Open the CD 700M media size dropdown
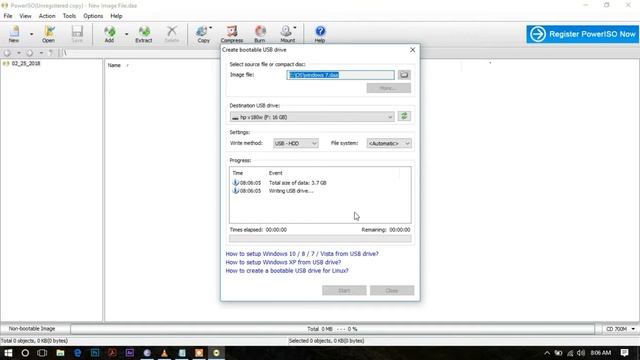The height and width of the screenshot is (360, 640). [620, 329]
